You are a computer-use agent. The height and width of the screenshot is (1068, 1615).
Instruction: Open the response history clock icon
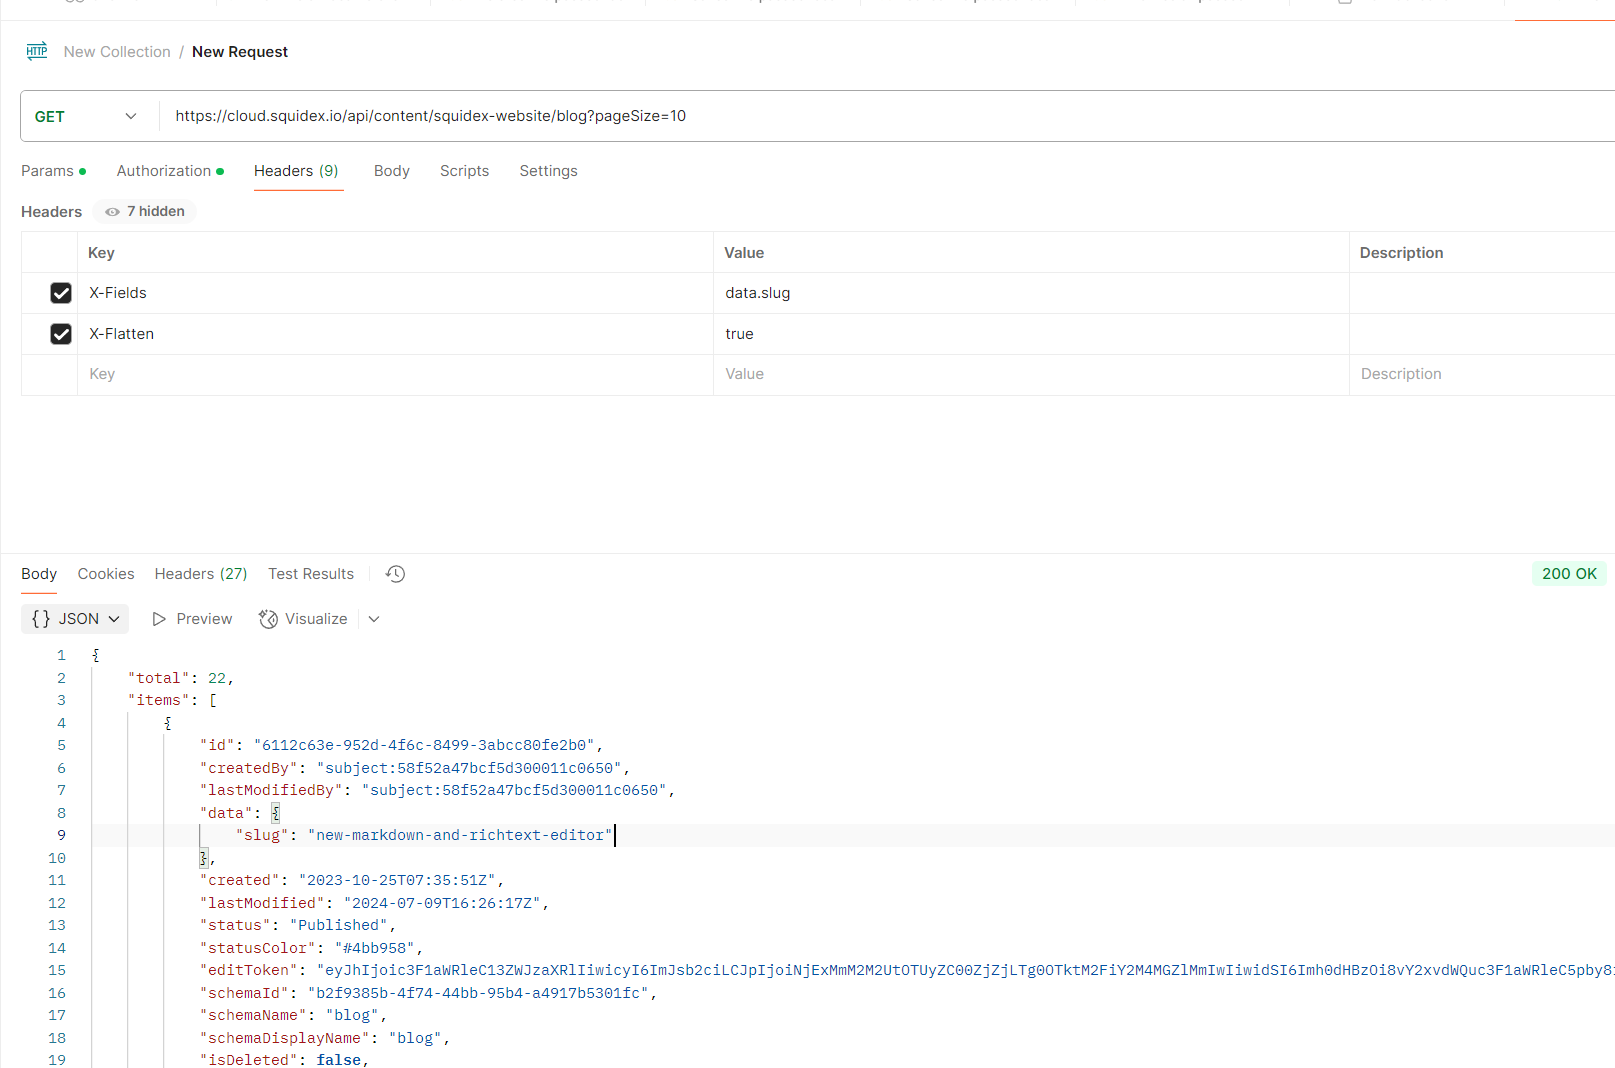point(395,574)
